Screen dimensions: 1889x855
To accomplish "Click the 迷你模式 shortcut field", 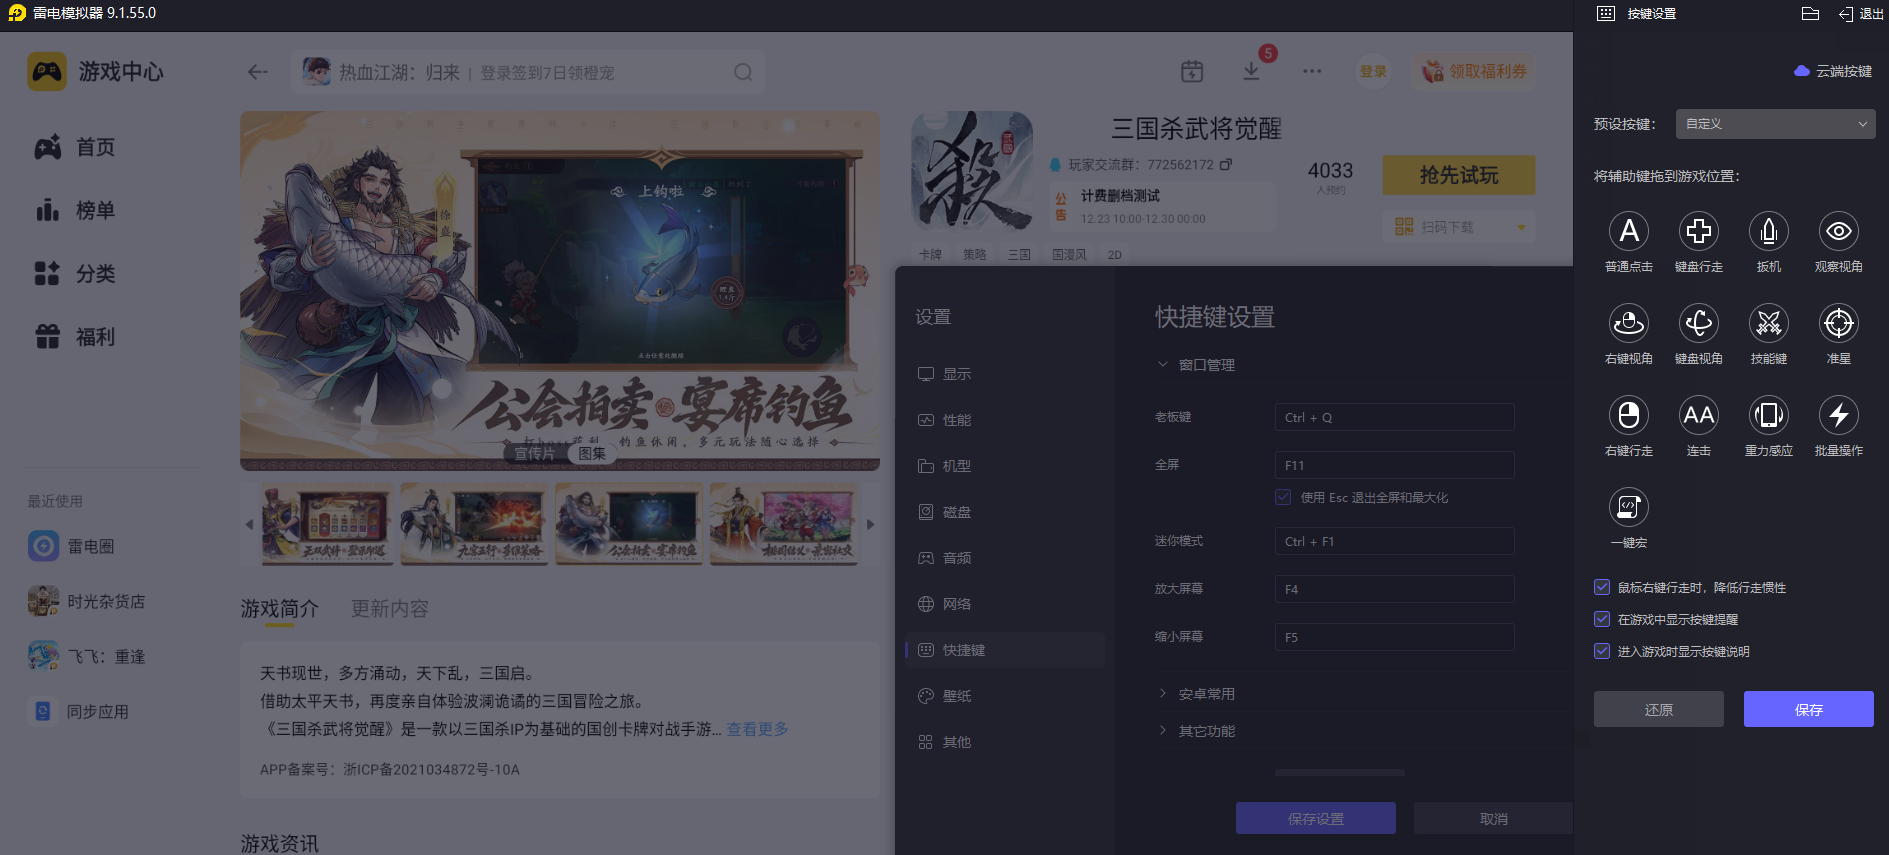I will pyautogui.click(x=1395, y=541).
